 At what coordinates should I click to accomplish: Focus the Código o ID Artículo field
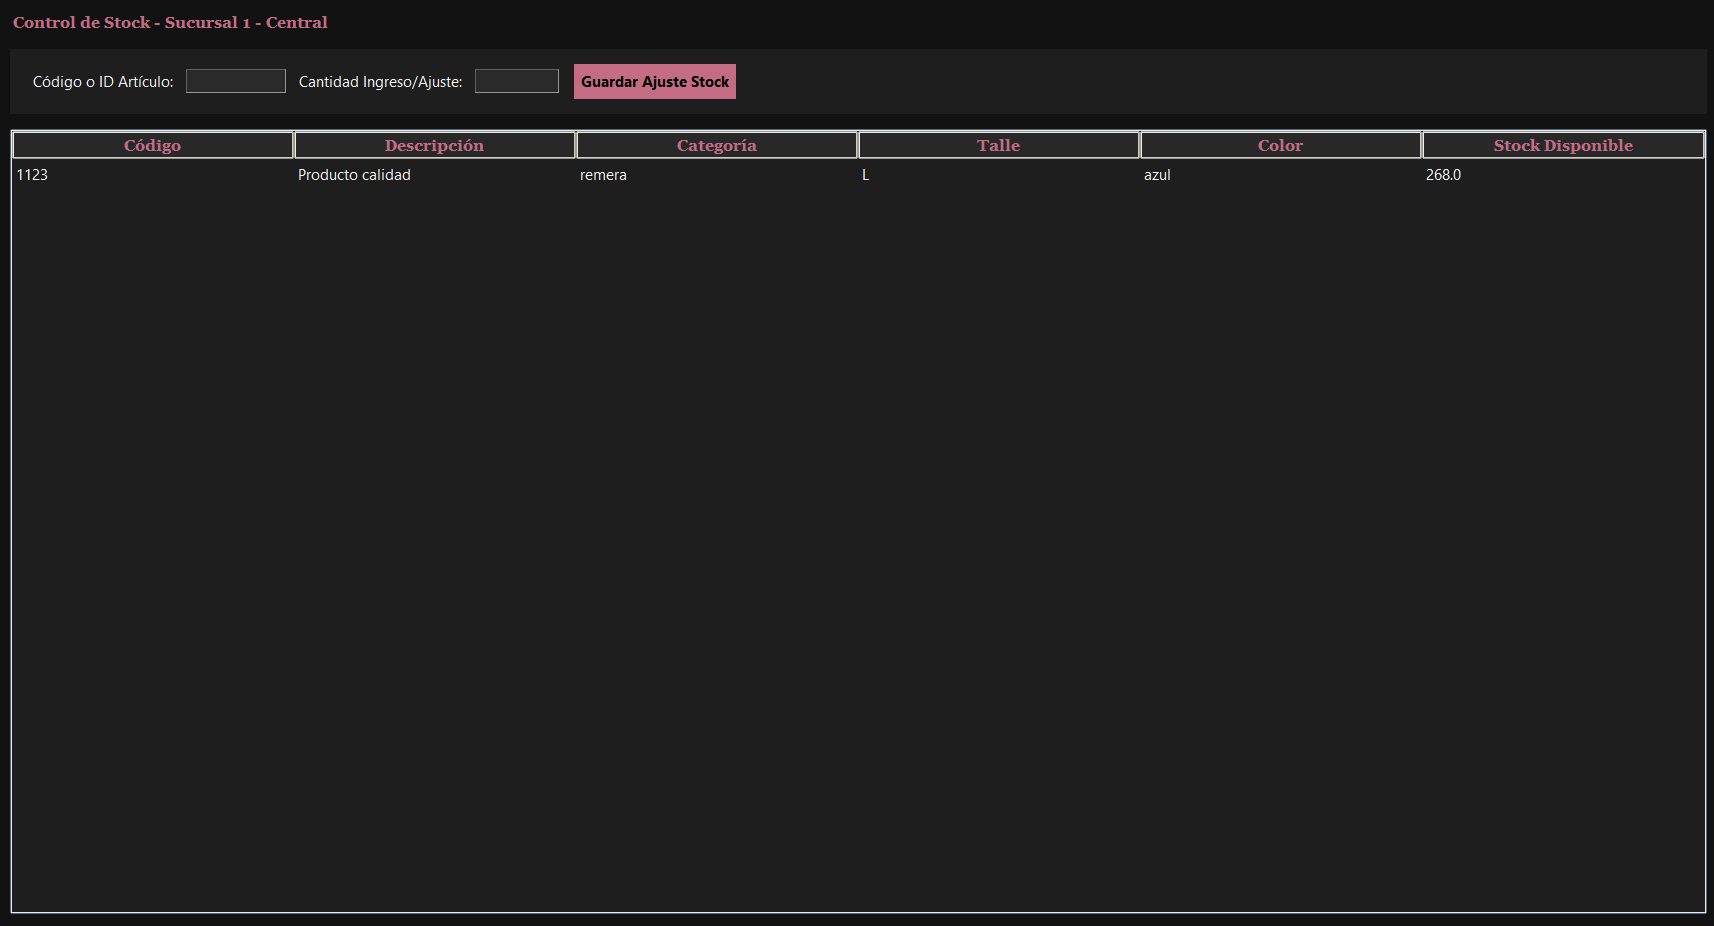[x=236, y=81]
